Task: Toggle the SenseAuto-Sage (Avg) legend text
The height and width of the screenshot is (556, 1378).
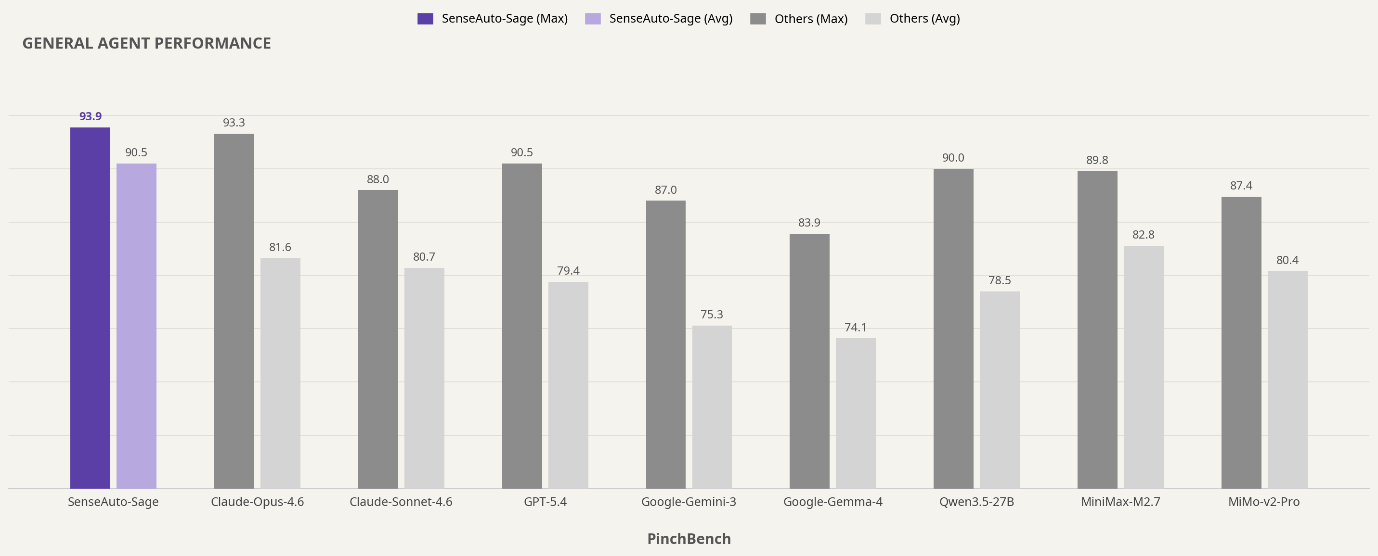Action: [671, 18]
